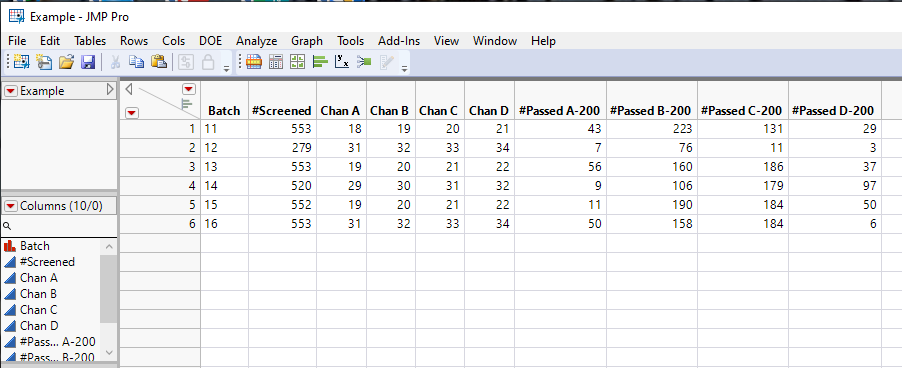Open the Add-Ins menu
The height and width of the screenshot is (368, 902).
click(399, 41)
